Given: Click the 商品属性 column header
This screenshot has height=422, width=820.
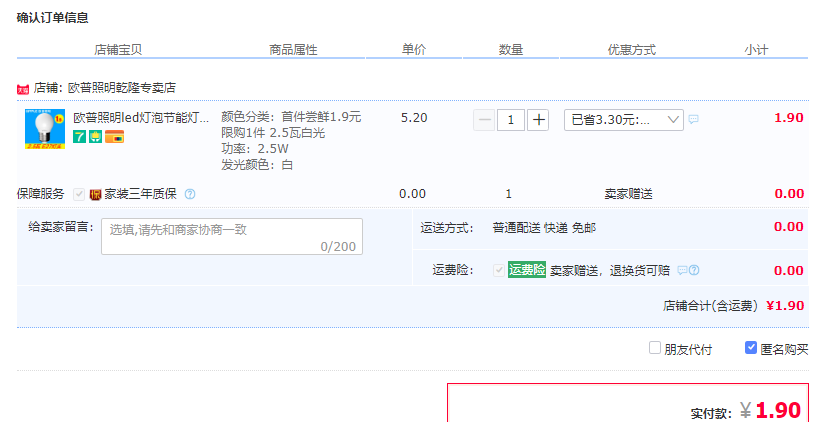Looking at the screenshot, I should point(293,50).
